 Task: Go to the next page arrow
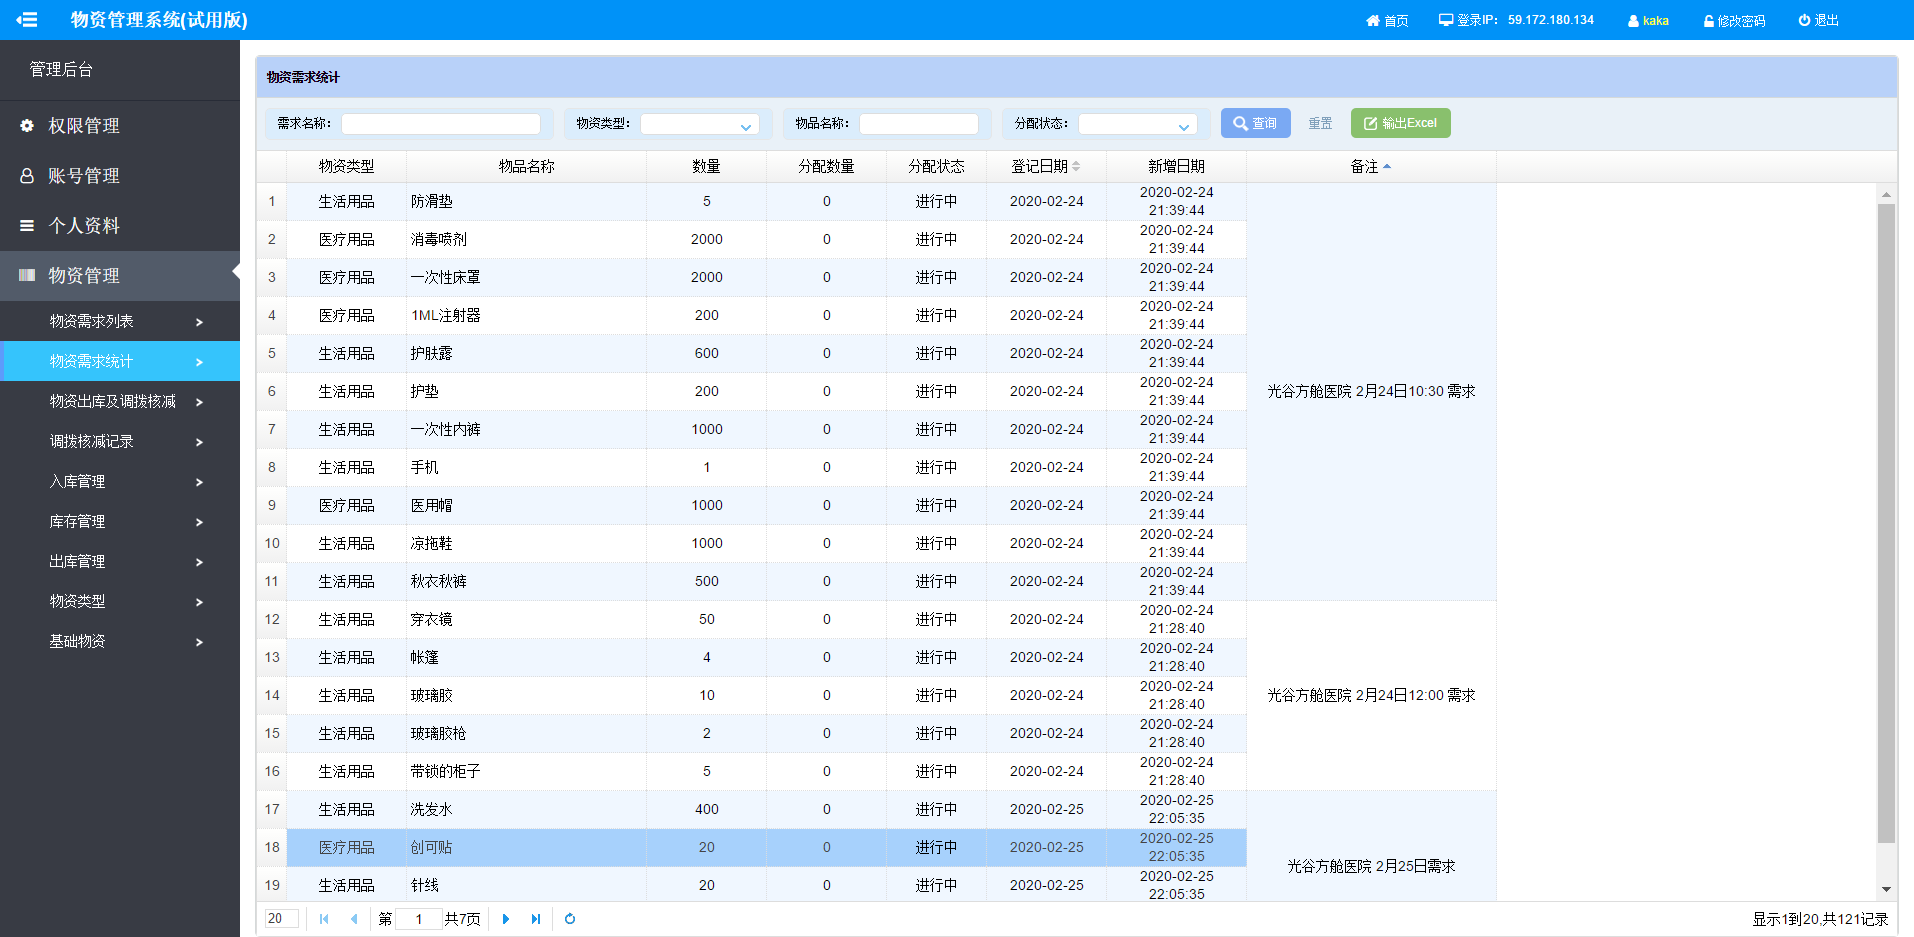pos(506,919)
